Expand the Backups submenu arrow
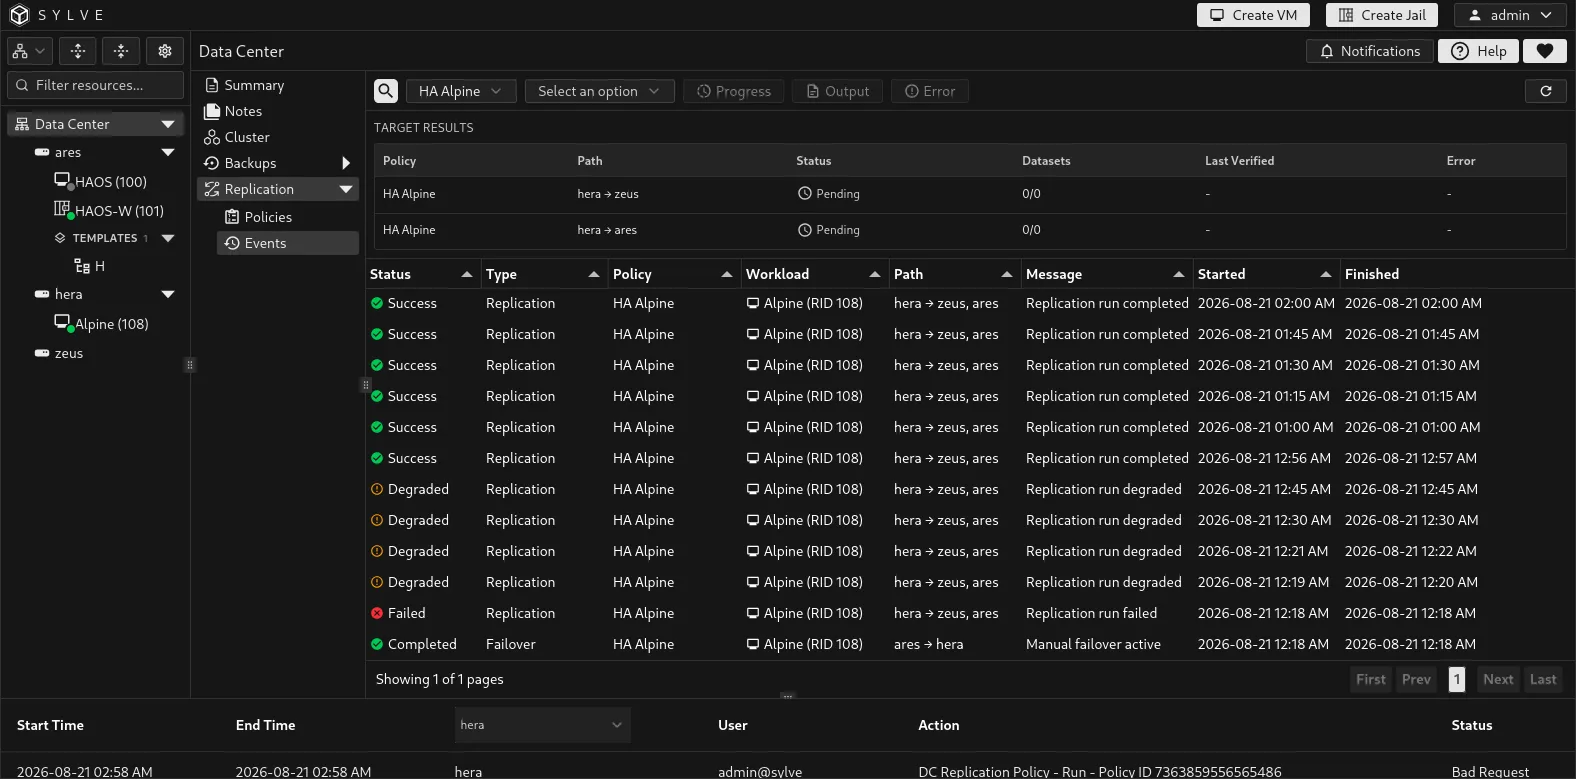 click(x=346, y=163)
